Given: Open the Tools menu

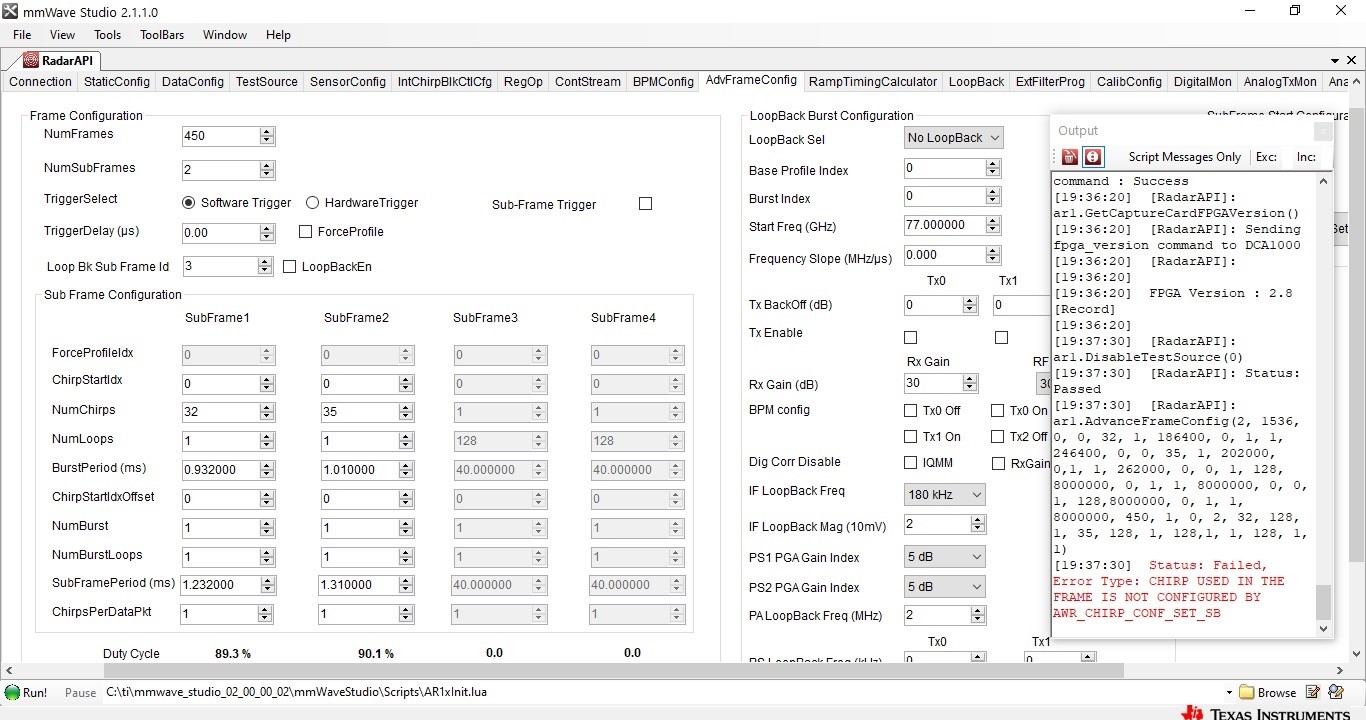Looking at the screenshot, I should point(107,35).
